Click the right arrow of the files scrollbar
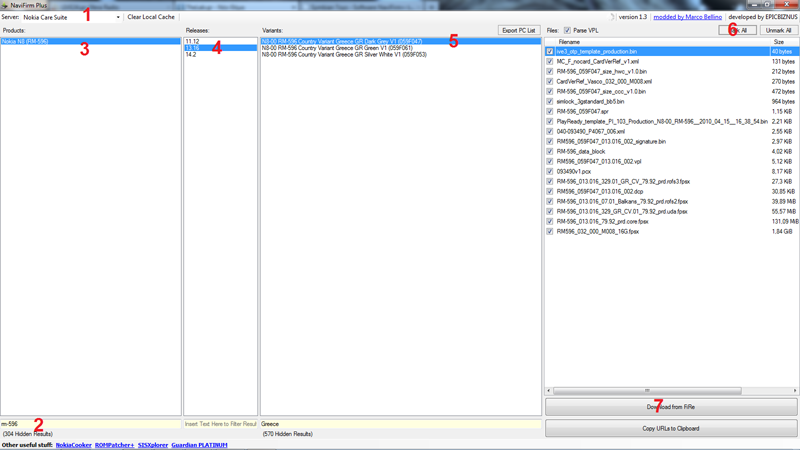The height and width of the screenshot is (450, 800). point(795,391)
